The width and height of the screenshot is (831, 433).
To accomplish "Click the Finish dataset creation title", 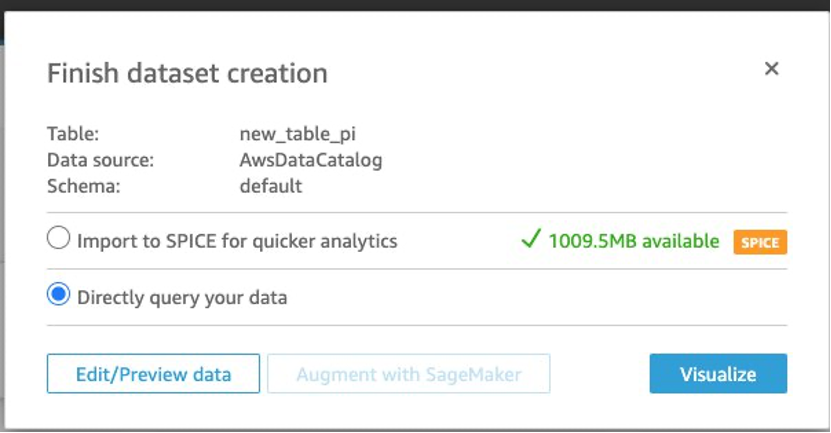I will tap(187, 73).
